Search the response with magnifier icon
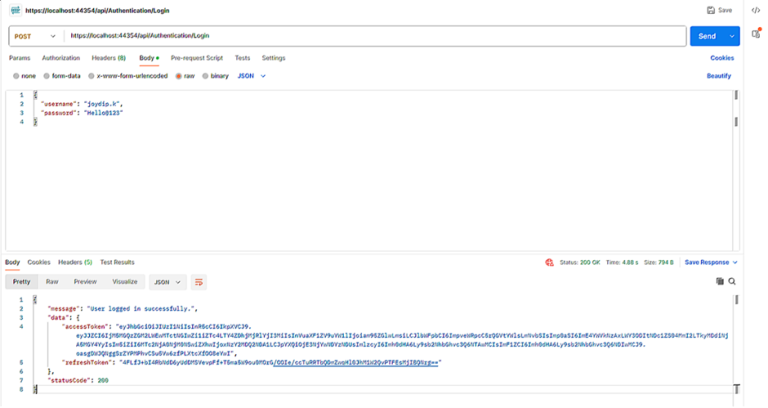The image size is (768, 408). (x=732, y=281)
